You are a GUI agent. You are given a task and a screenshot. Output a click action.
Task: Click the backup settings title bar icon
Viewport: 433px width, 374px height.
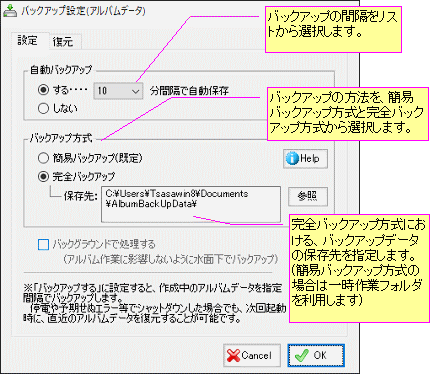(x=10, y=10)
